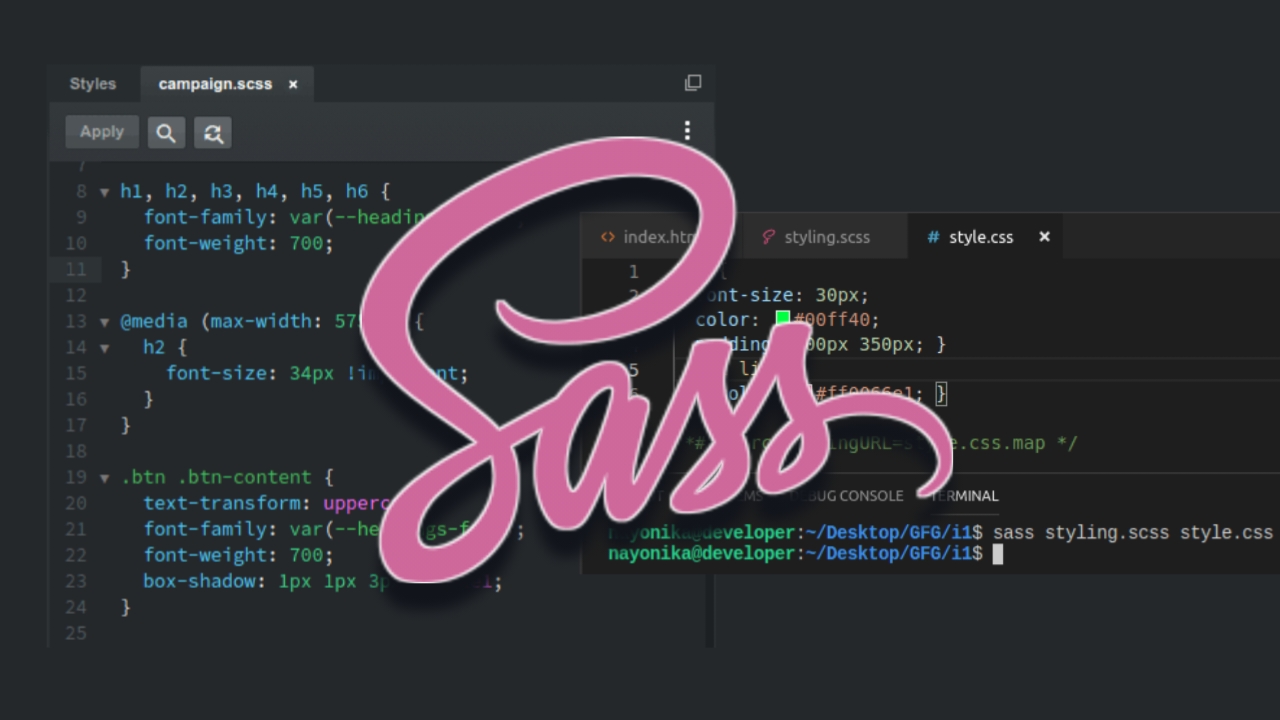Click the HTML icon on index.html tab
Viewport: 1280px width, 720px height.
[x=607, y=237]
